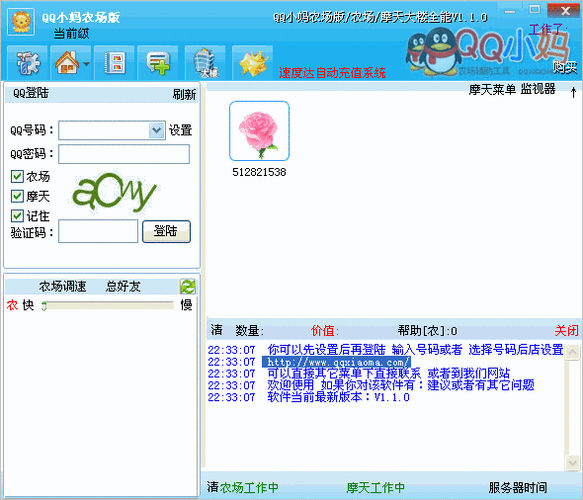This screenshot has width=583, height=500.
Task: Toggle the 记住 checkbox
Action: click(17, 215)
